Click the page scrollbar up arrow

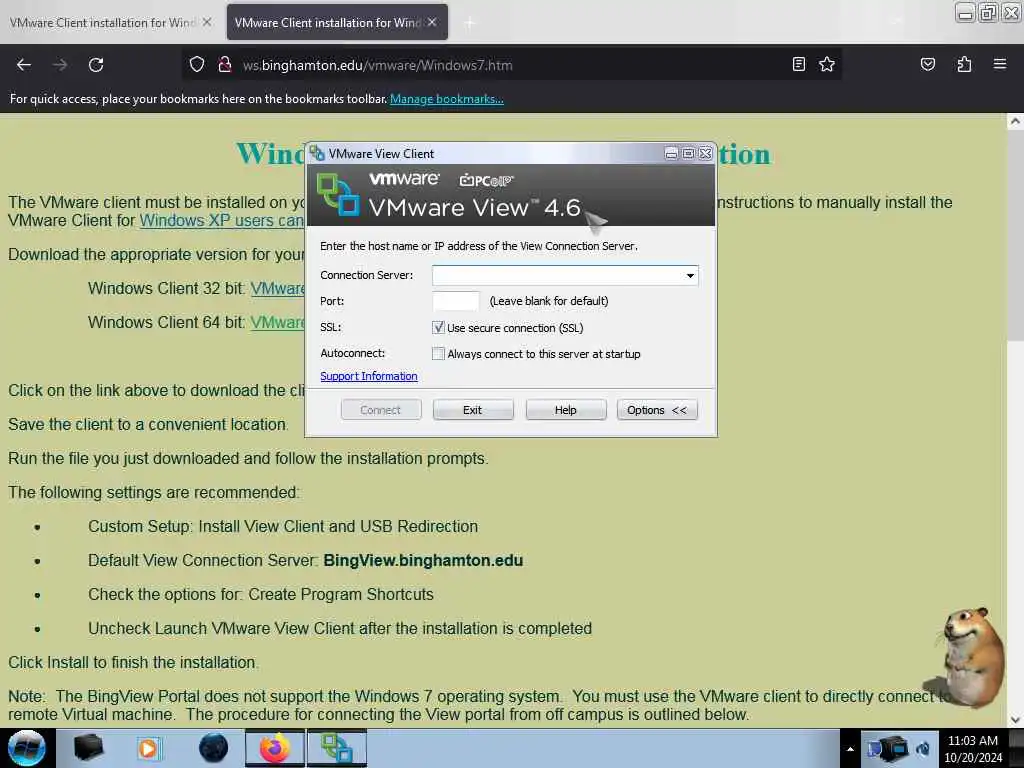coord(1015,121)
